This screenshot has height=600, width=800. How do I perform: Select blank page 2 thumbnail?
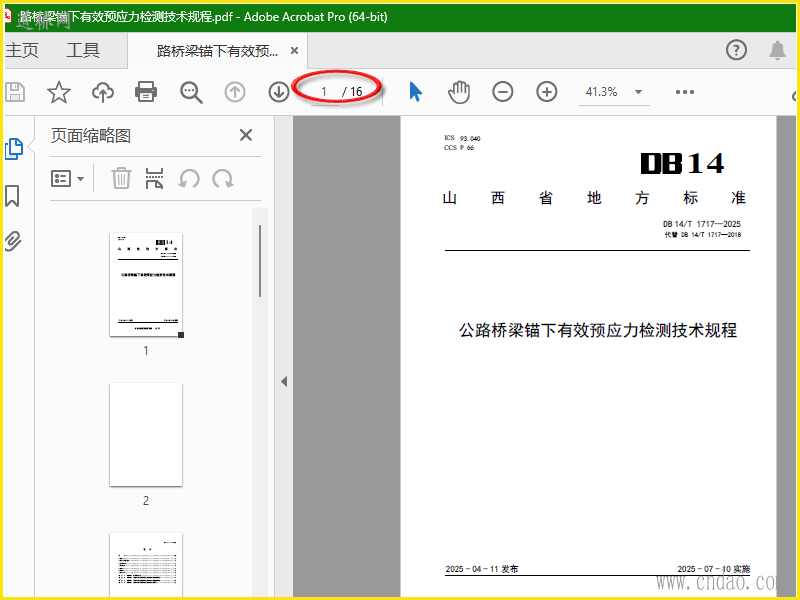(146, 434)
